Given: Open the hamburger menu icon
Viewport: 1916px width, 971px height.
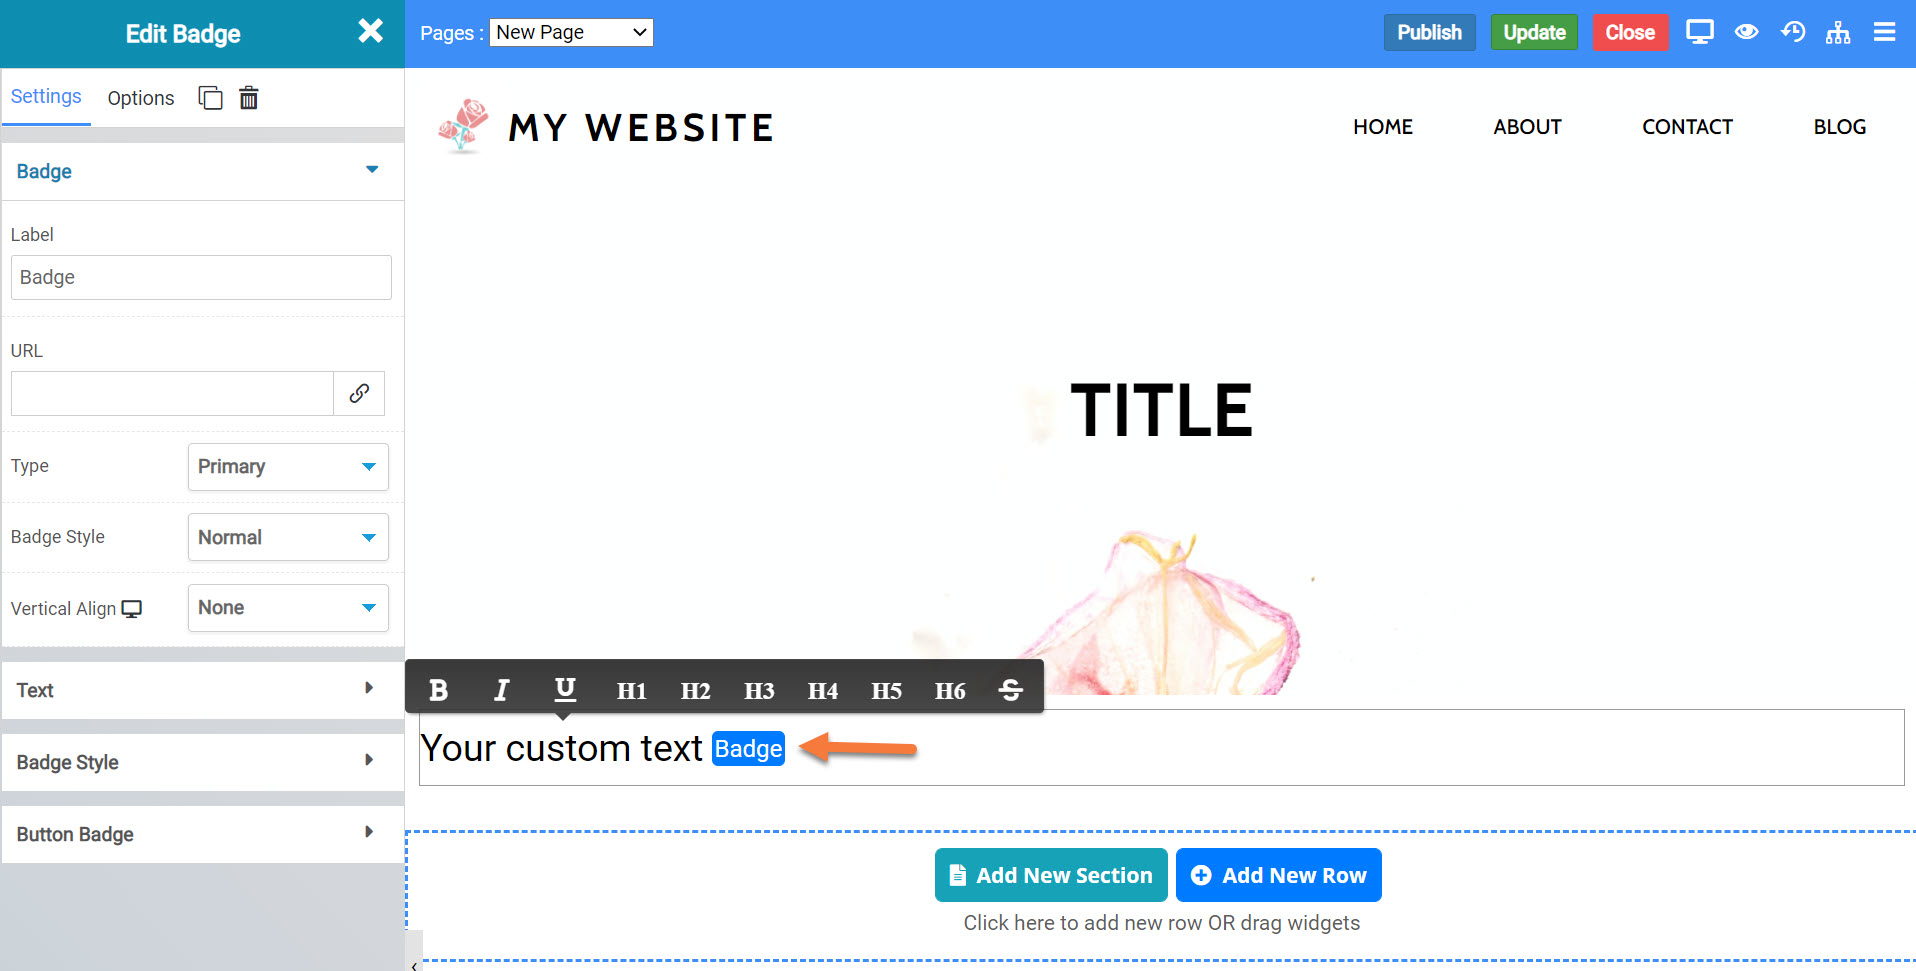Looking at the screenshot, I should (1884, 33).
